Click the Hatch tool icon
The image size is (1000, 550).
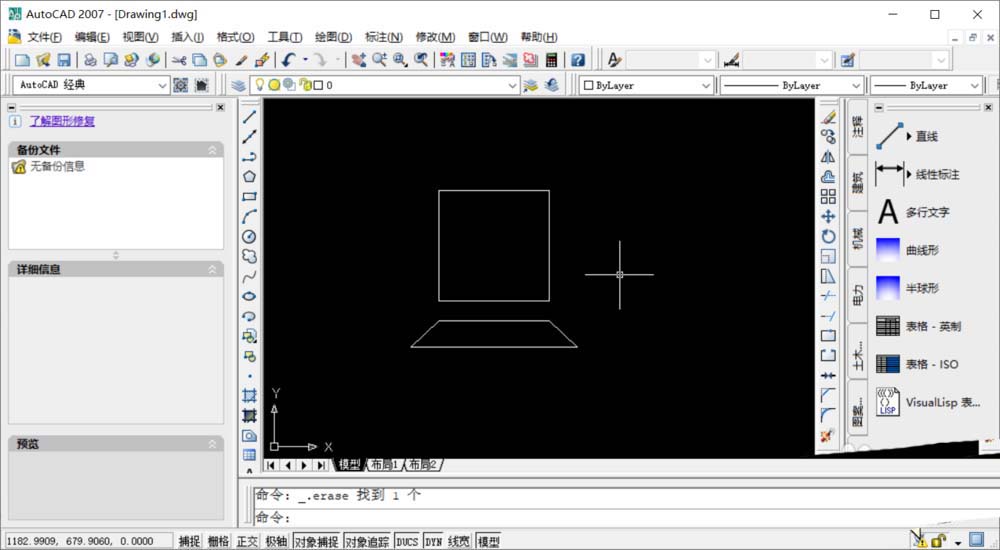[250, 396]
